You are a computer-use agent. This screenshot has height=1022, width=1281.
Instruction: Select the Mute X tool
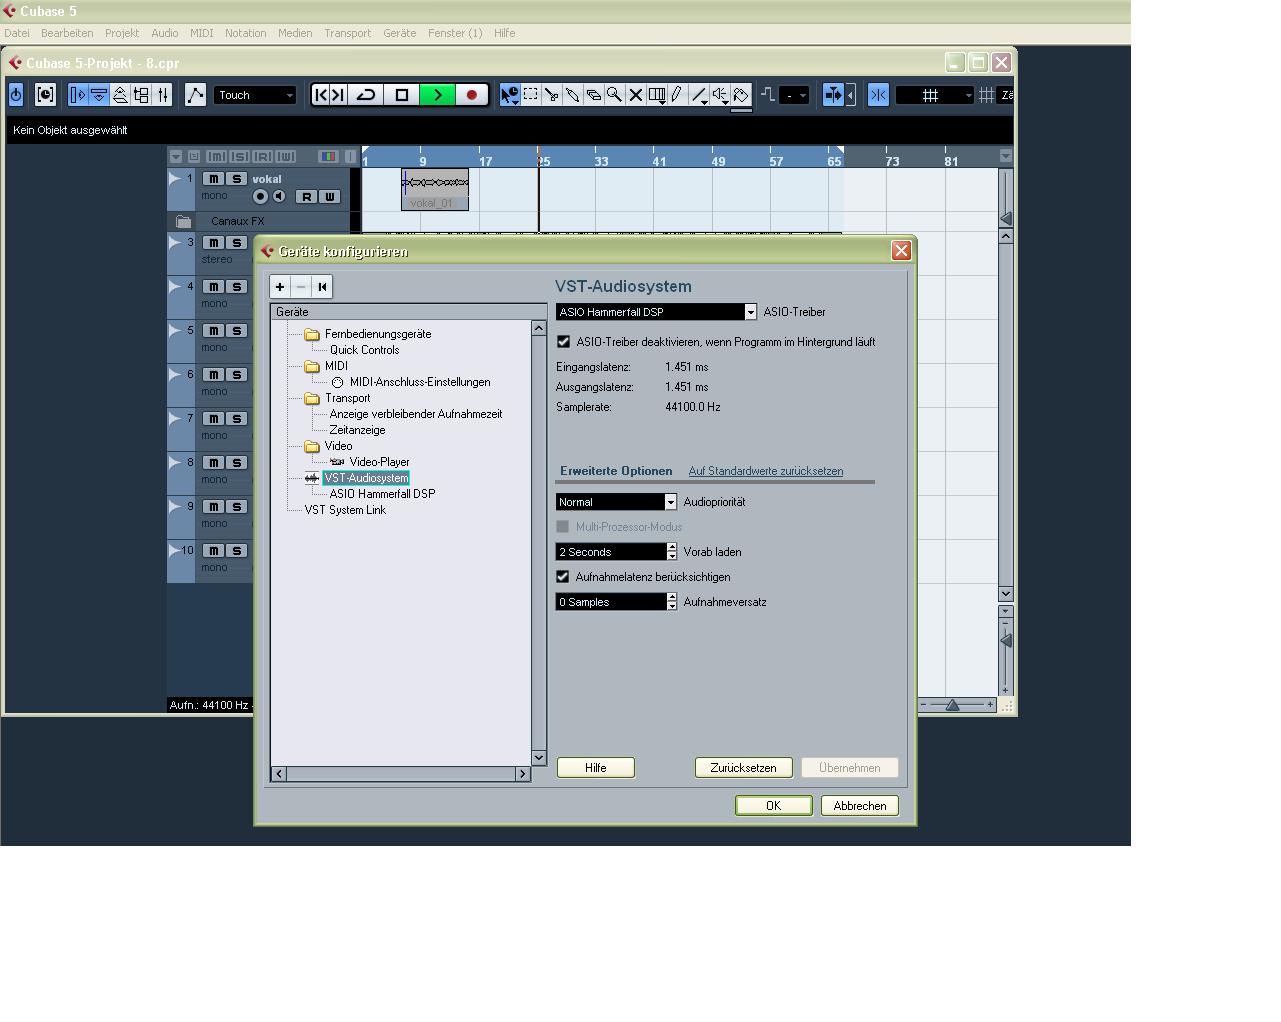pos(635,95)
